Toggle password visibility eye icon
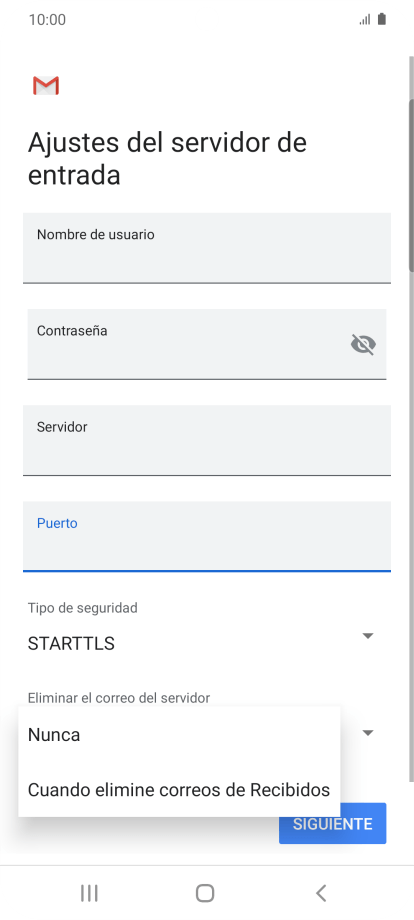This screenshot has width=414, height=920. tap(363, 344)
